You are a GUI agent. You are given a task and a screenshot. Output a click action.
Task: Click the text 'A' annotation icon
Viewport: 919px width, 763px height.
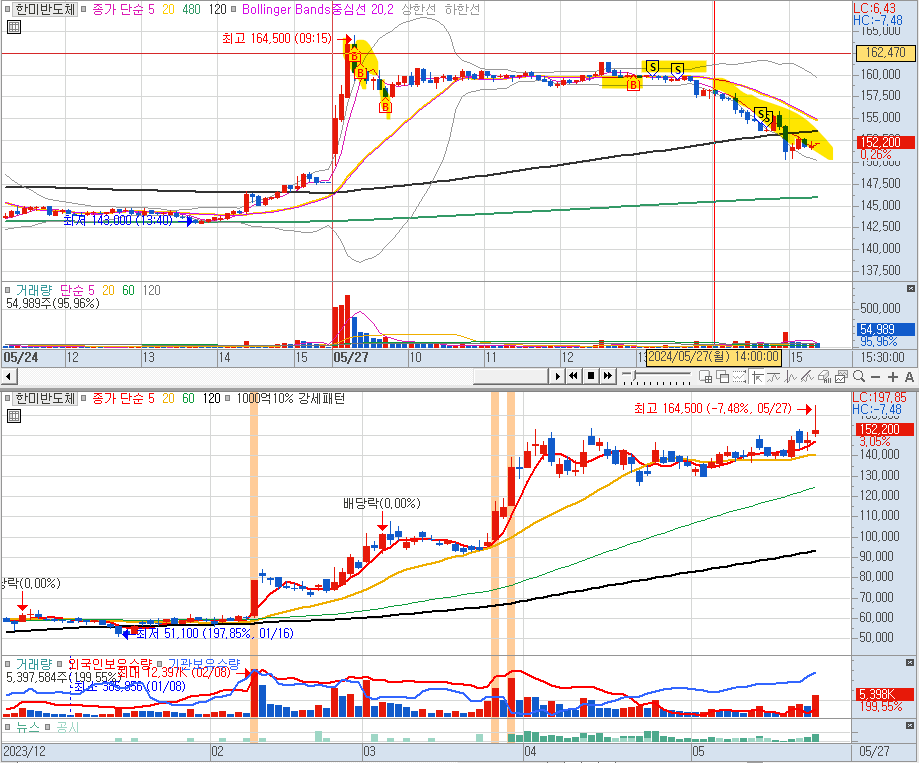[x=909, y=377]
